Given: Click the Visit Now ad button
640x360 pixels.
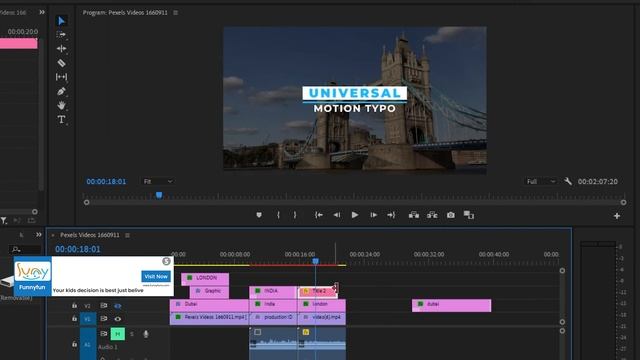Looking at the screenshot, I should [x=156, y=276].
